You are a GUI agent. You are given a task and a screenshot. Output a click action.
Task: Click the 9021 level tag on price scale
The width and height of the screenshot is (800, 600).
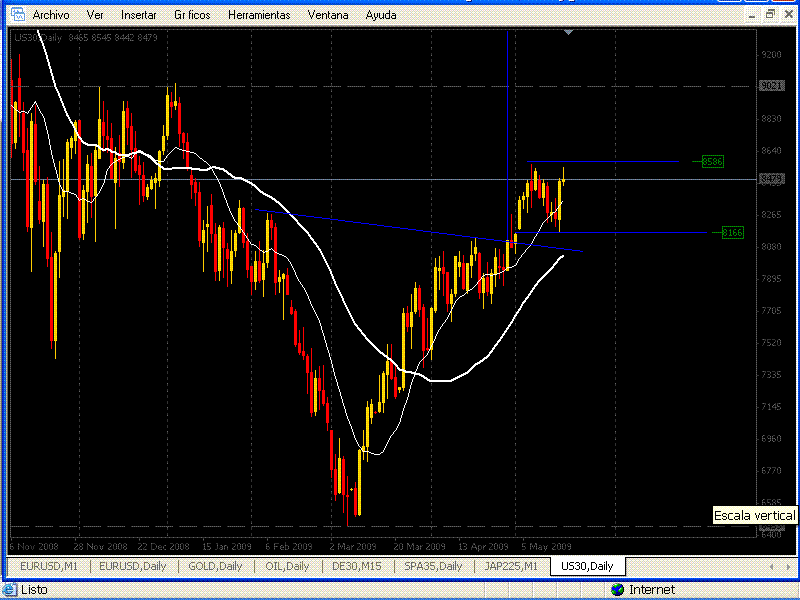click(771, 86)
